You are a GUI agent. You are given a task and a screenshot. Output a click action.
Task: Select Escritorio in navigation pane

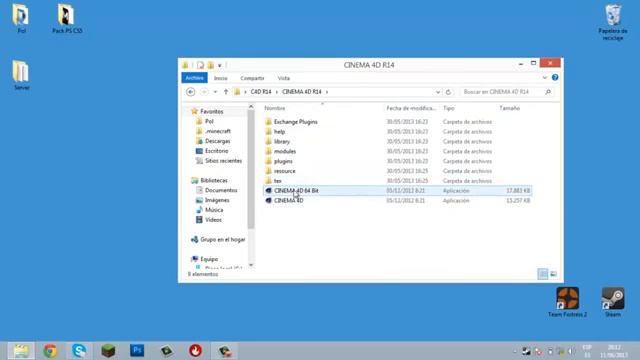216,151
